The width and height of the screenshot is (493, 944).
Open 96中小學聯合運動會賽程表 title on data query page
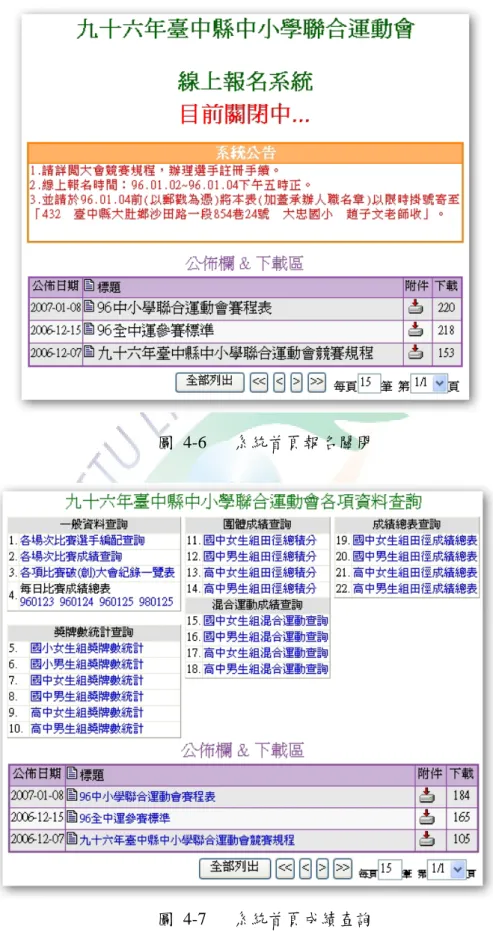(147, 796)
